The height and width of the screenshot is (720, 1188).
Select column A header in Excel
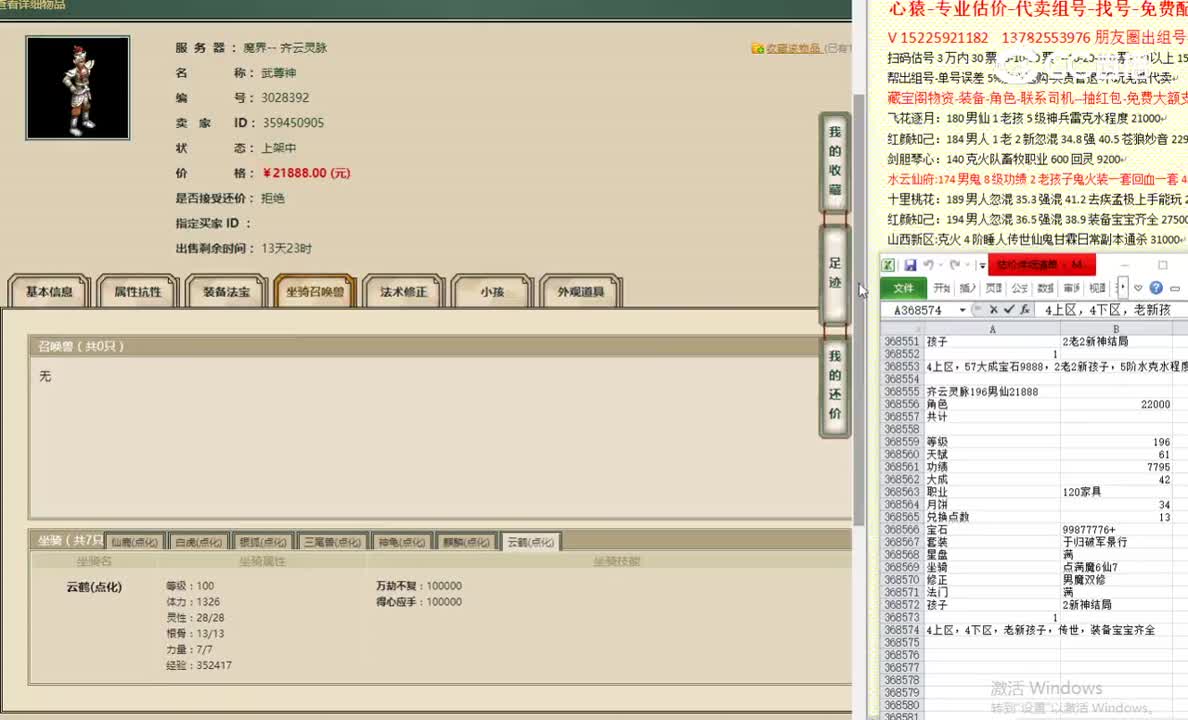coord(992,329)
